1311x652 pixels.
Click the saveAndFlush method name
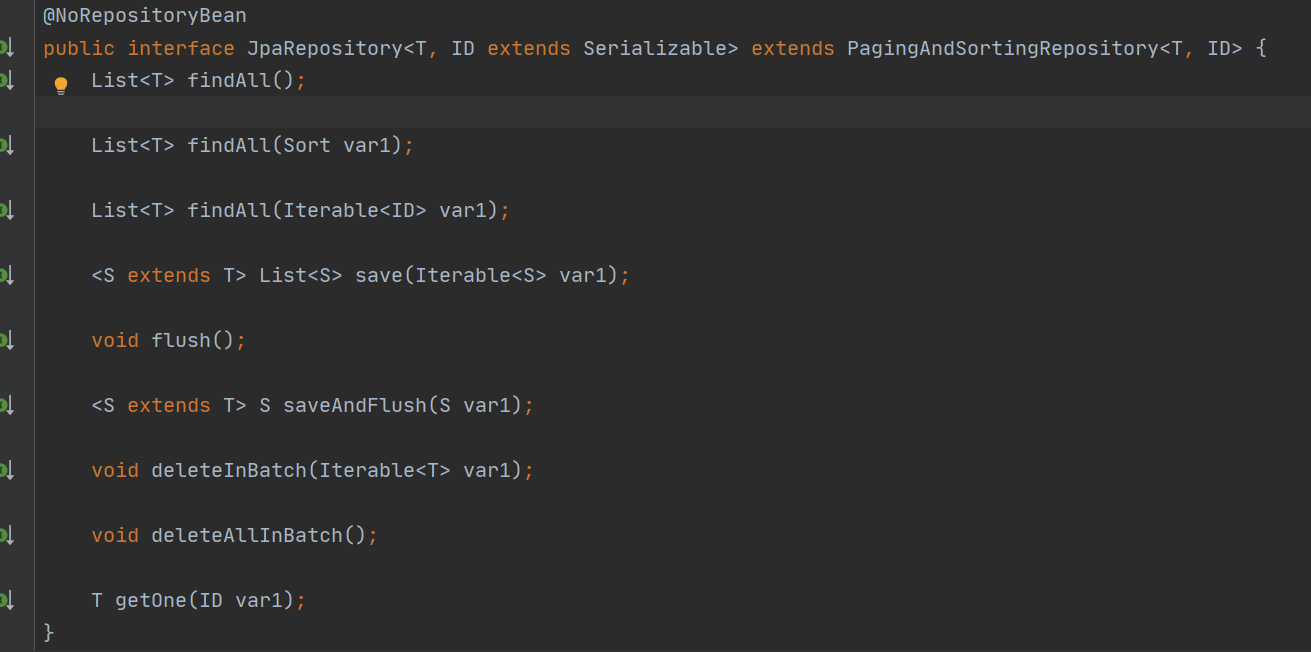pos(355,405)
